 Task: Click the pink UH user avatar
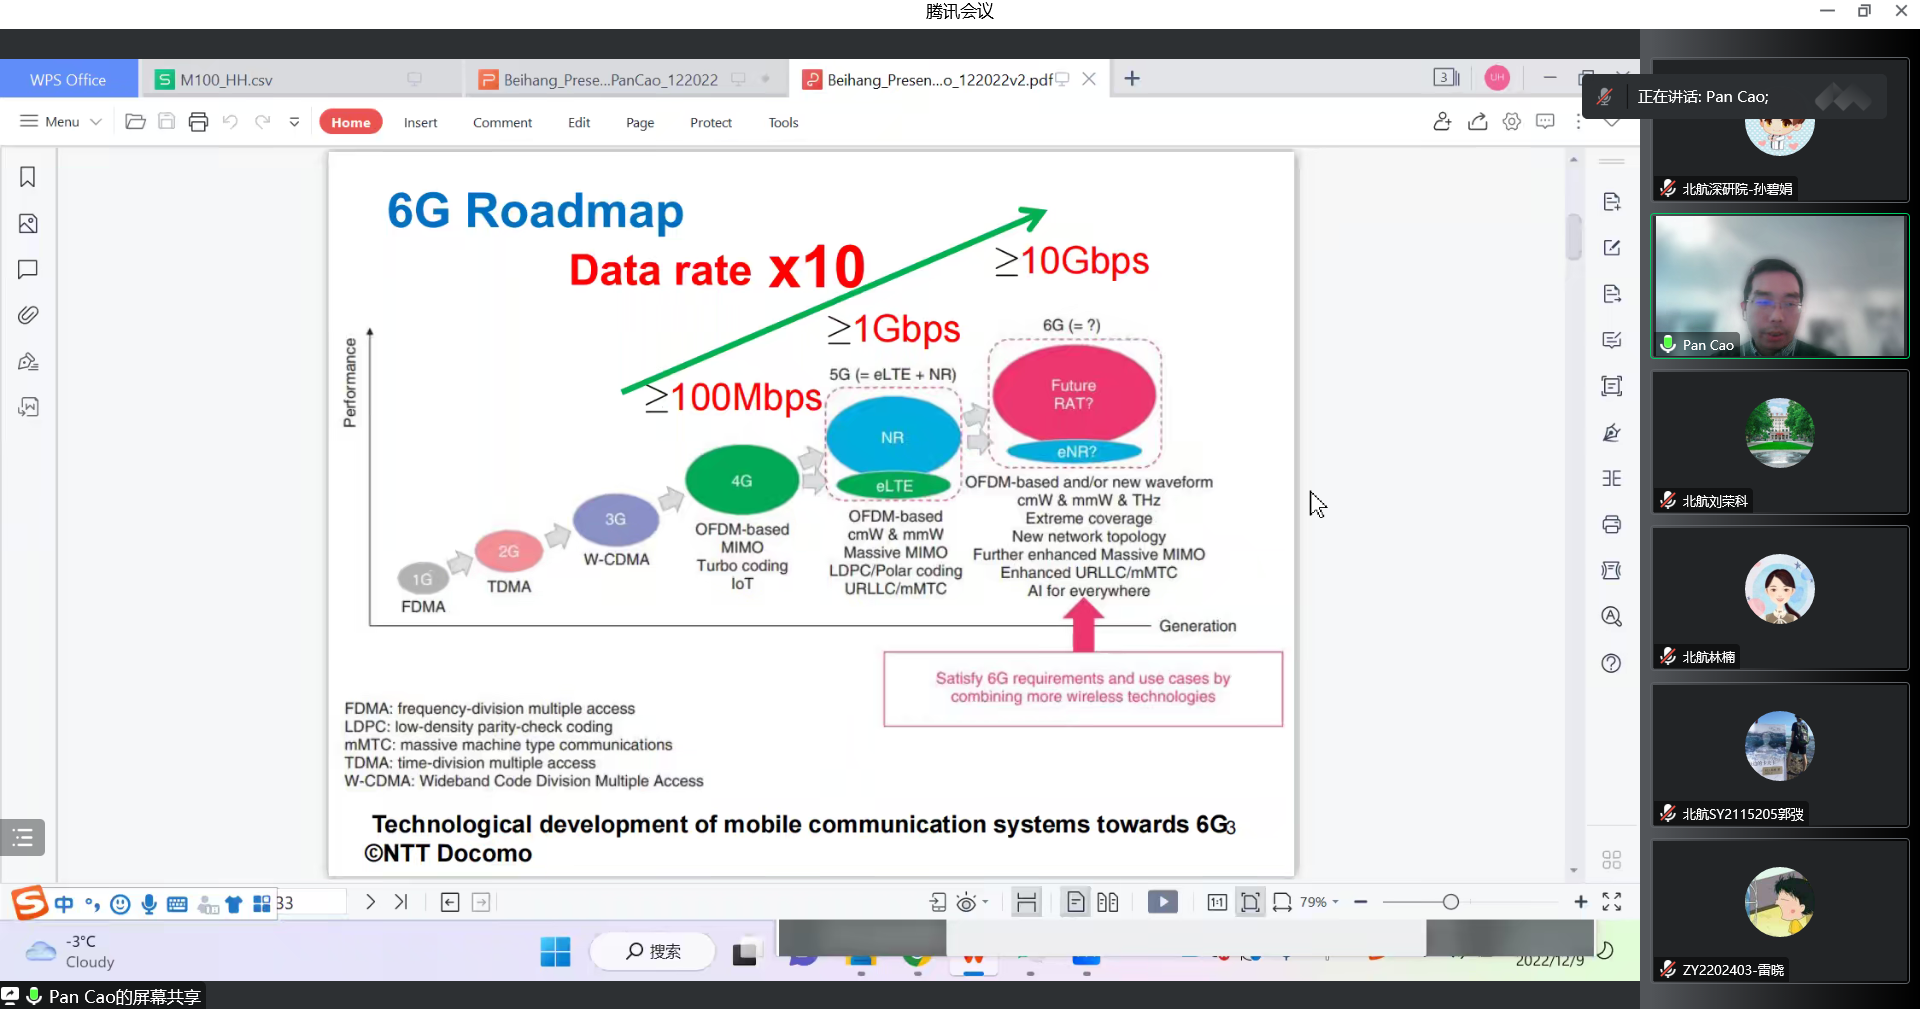coord(1497,78)
